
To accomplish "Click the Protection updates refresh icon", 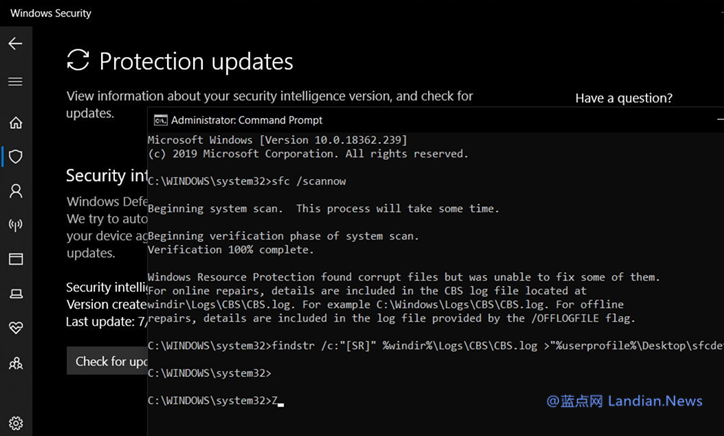I will (x=78, y=61).
